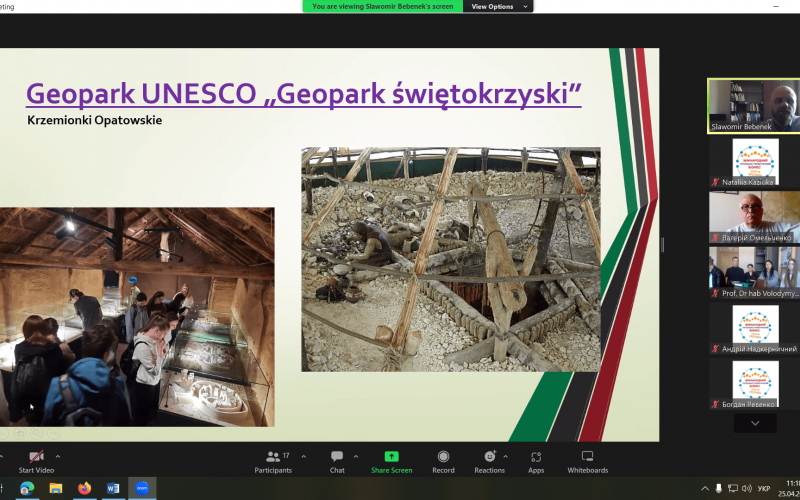Expand the caret beside Chat
This screenshot has width=800, height=500.
pyautogui.click(x=356, y=457)
